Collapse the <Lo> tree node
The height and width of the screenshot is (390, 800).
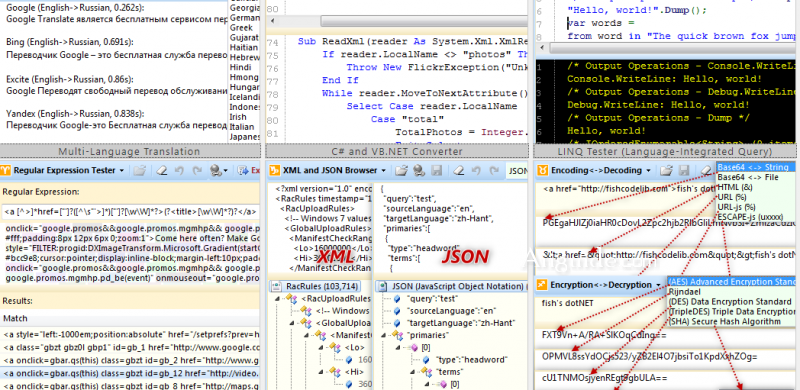(x=321, y=348)
